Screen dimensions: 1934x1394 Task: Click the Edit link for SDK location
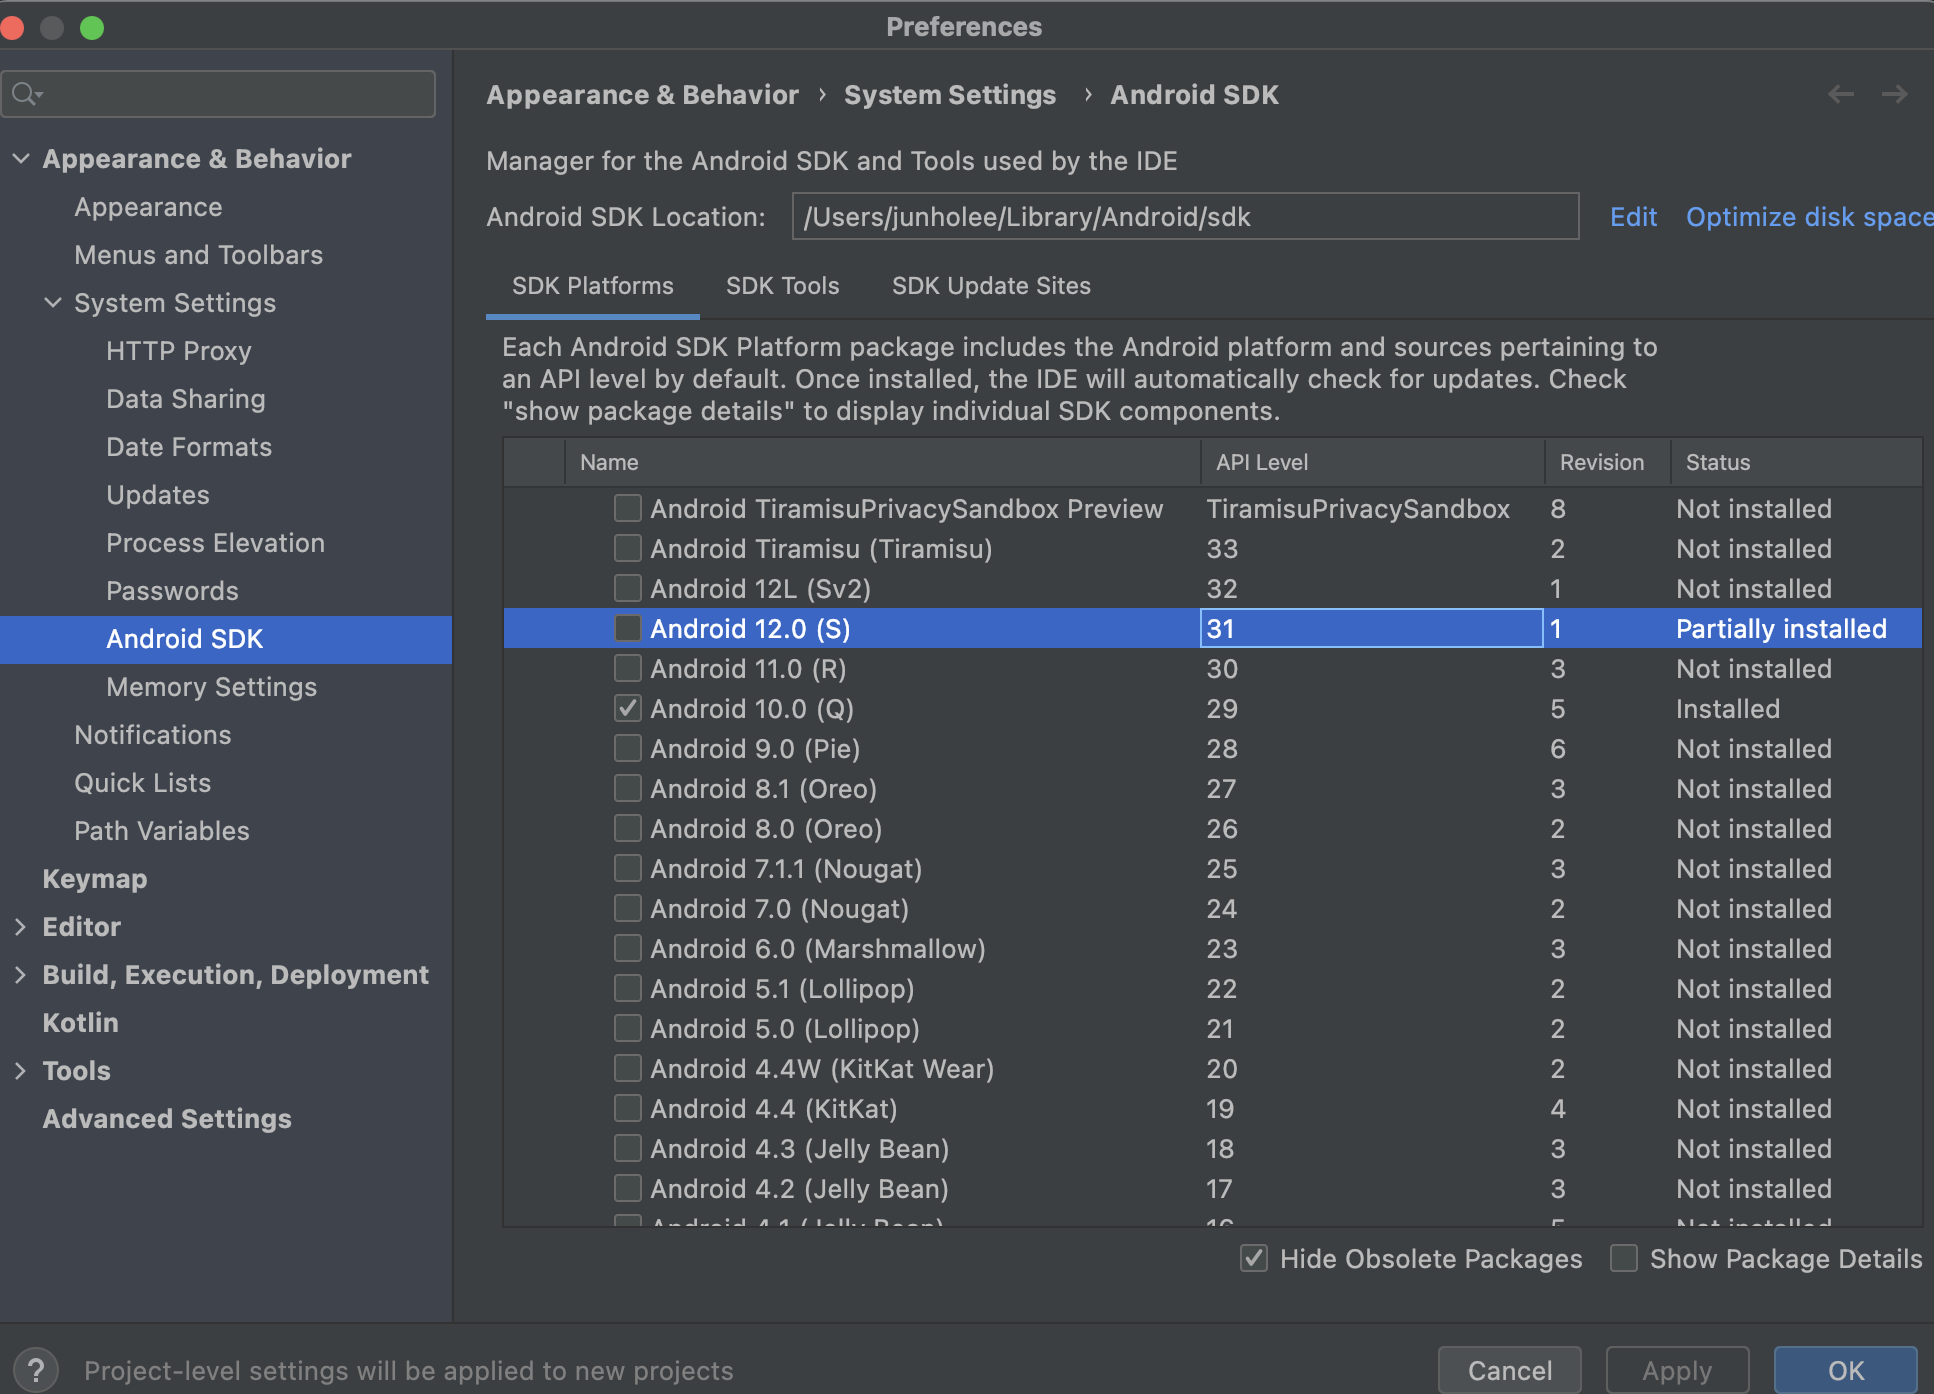pyautogui.click(x=1633, y=217)
